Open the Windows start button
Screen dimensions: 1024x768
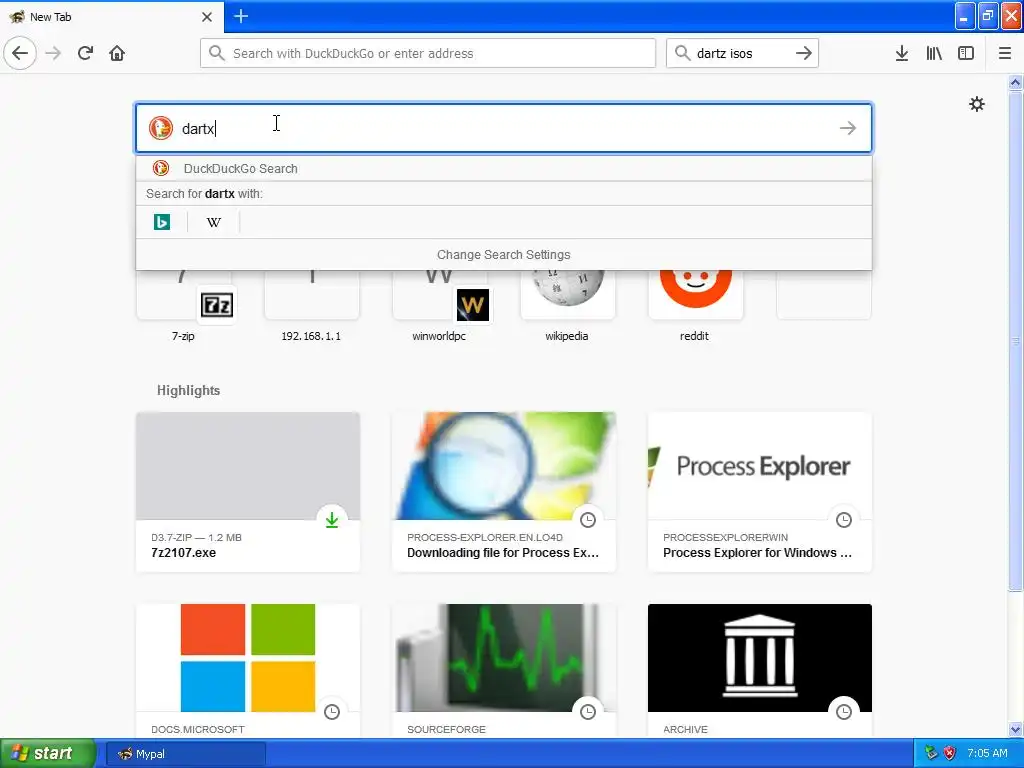coord(47,754)
